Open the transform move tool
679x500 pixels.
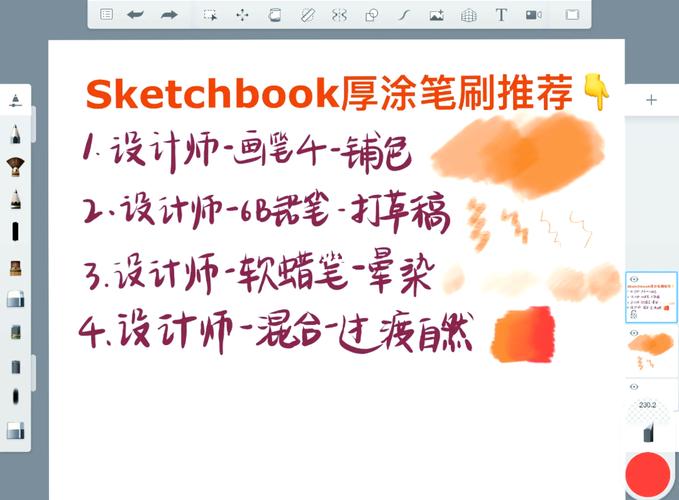pos(242,15)
